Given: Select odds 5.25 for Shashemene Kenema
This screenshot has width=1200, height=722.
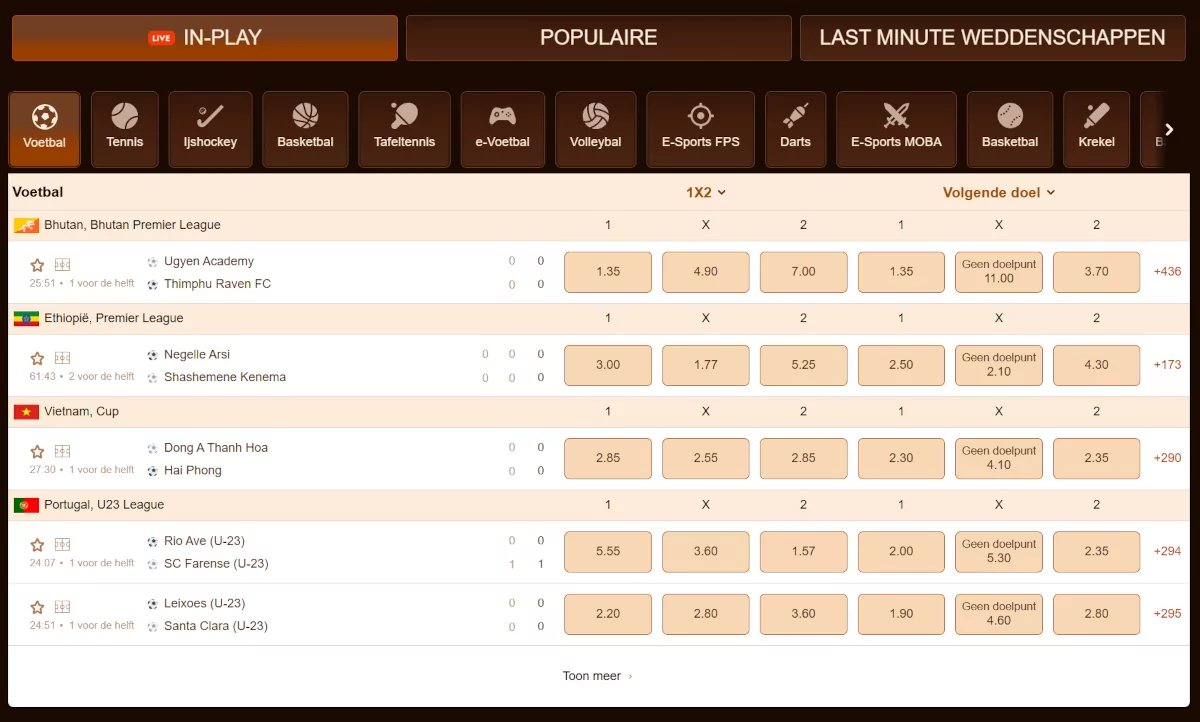Looking at the screenshot, I should click(803, 365).
